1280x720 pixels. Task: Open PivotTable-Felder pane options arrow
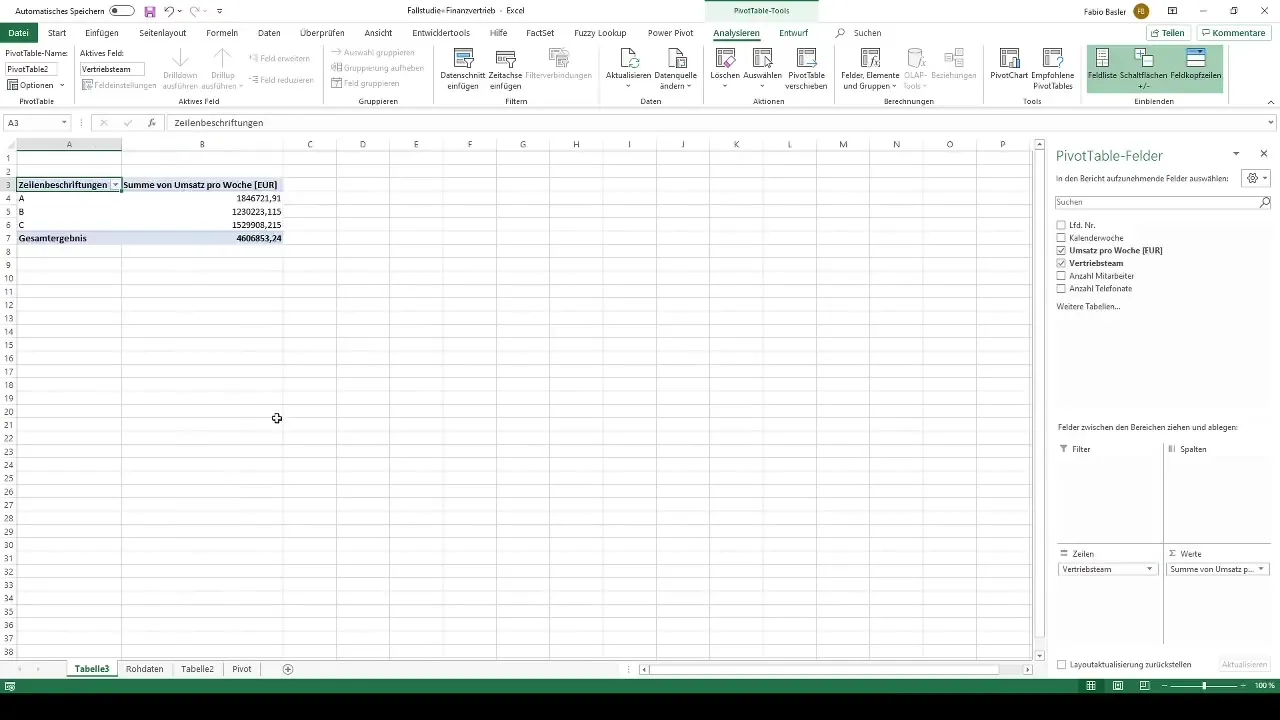(1236, 154)
